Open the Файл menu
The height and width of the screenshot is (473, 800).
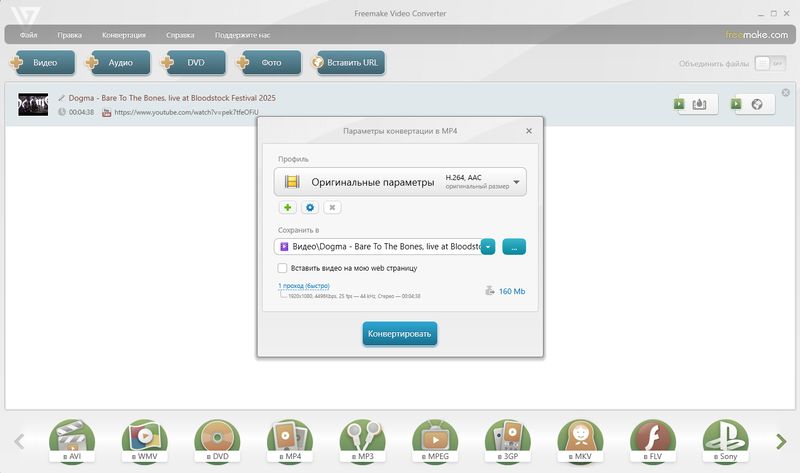[x=28, y=34]
